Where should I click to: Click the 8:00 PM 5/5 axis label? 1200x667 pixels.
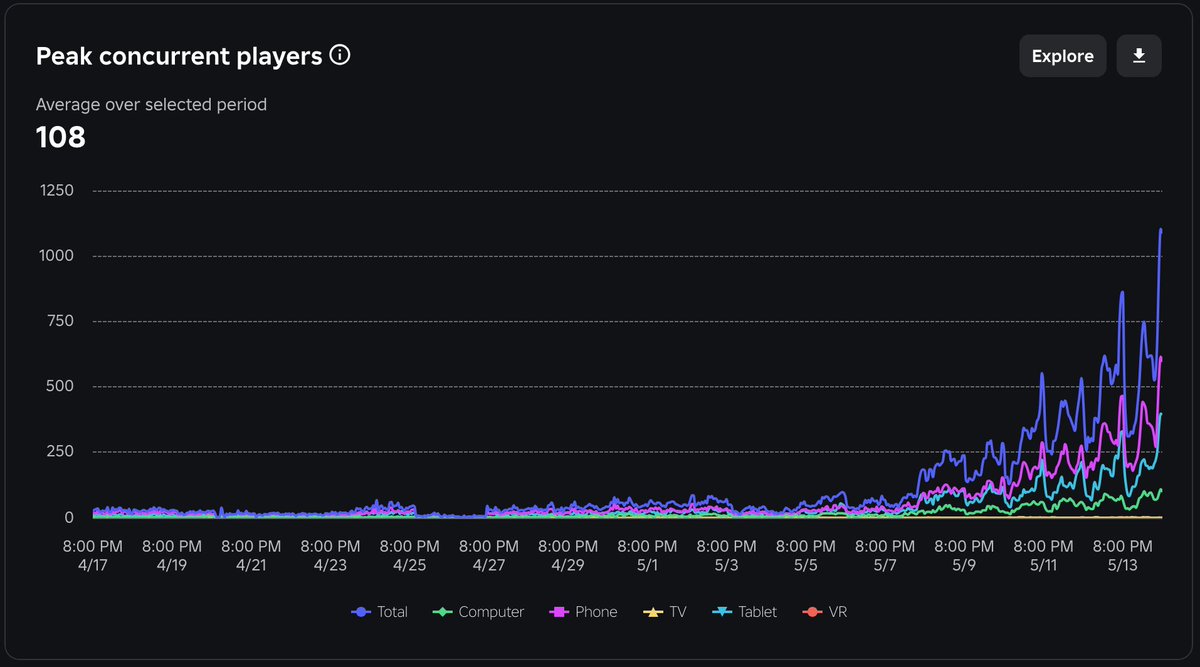coord(805,556)
